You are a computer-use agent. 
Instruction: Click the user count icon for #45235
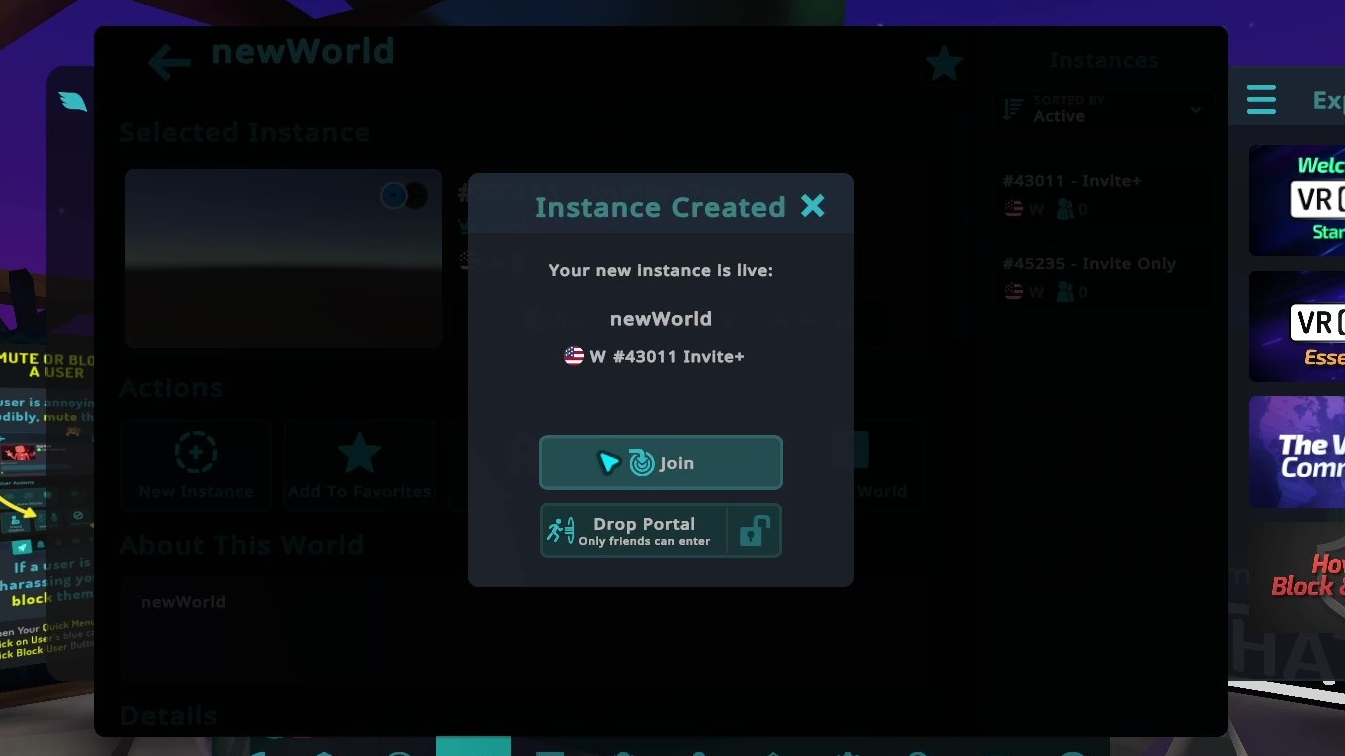click(1065, 292)
